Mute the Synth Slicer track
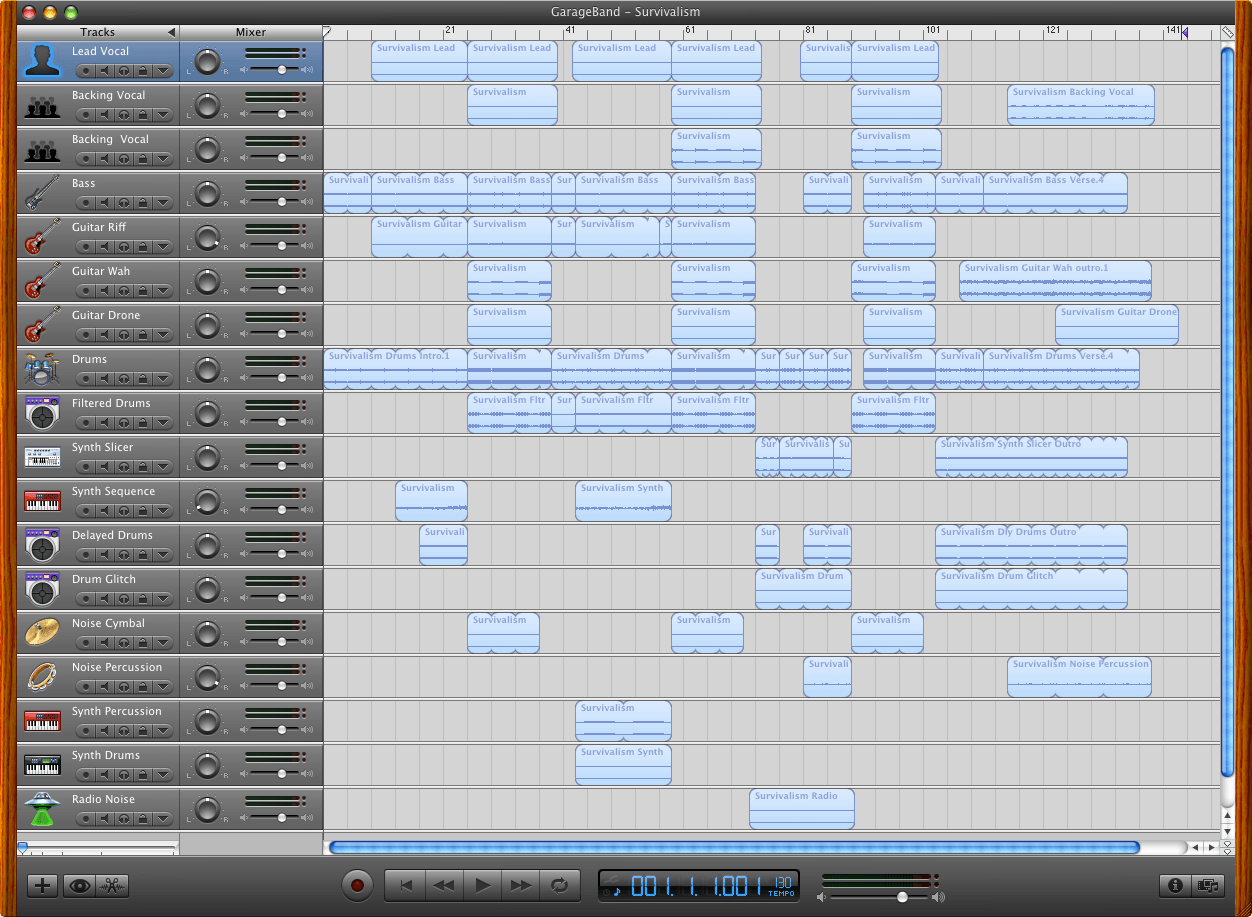The image size is (1252, 917). coord(104,467)
